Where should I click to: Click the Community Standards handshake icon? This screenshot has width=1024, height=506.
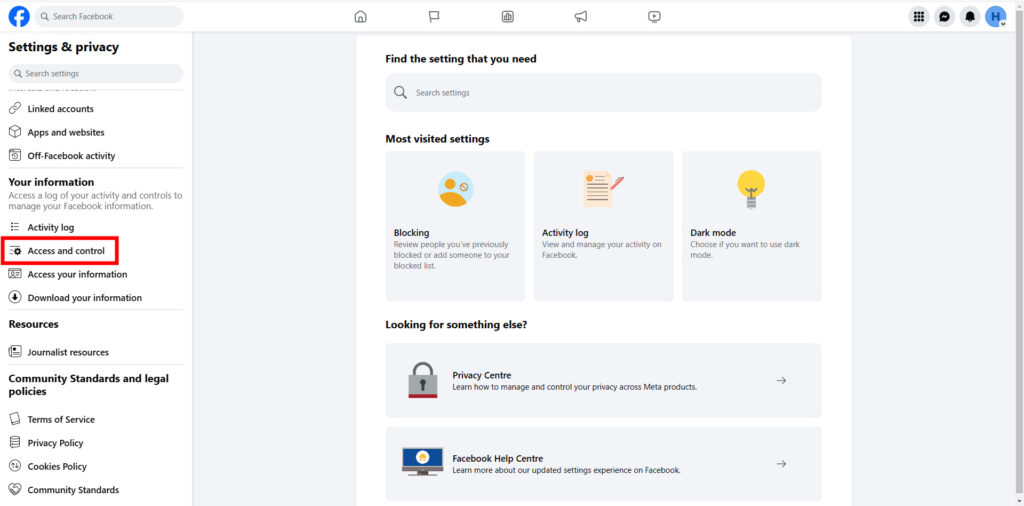[x=15, y=490]
